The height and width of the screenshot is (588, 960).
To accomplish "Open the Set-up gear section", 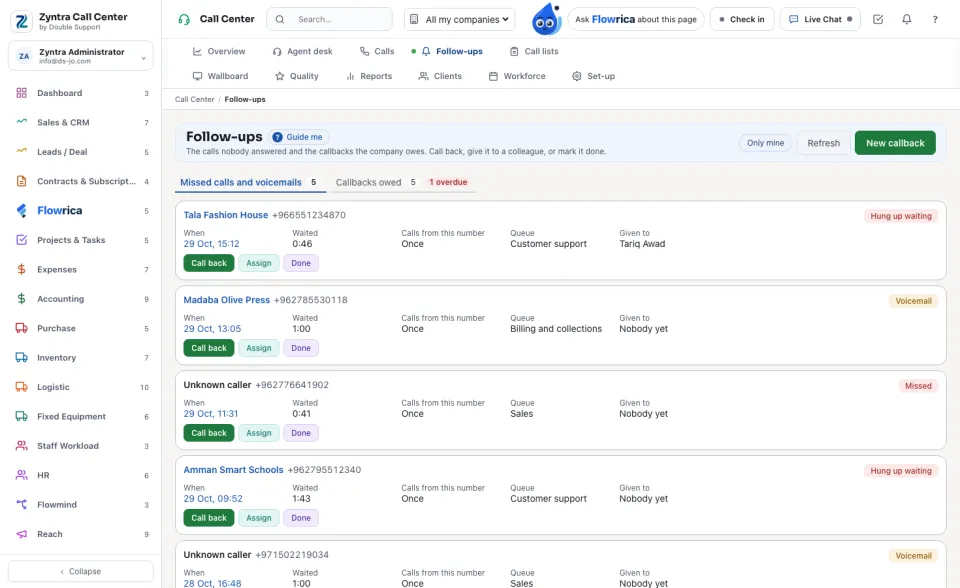I will coord(593,76).
